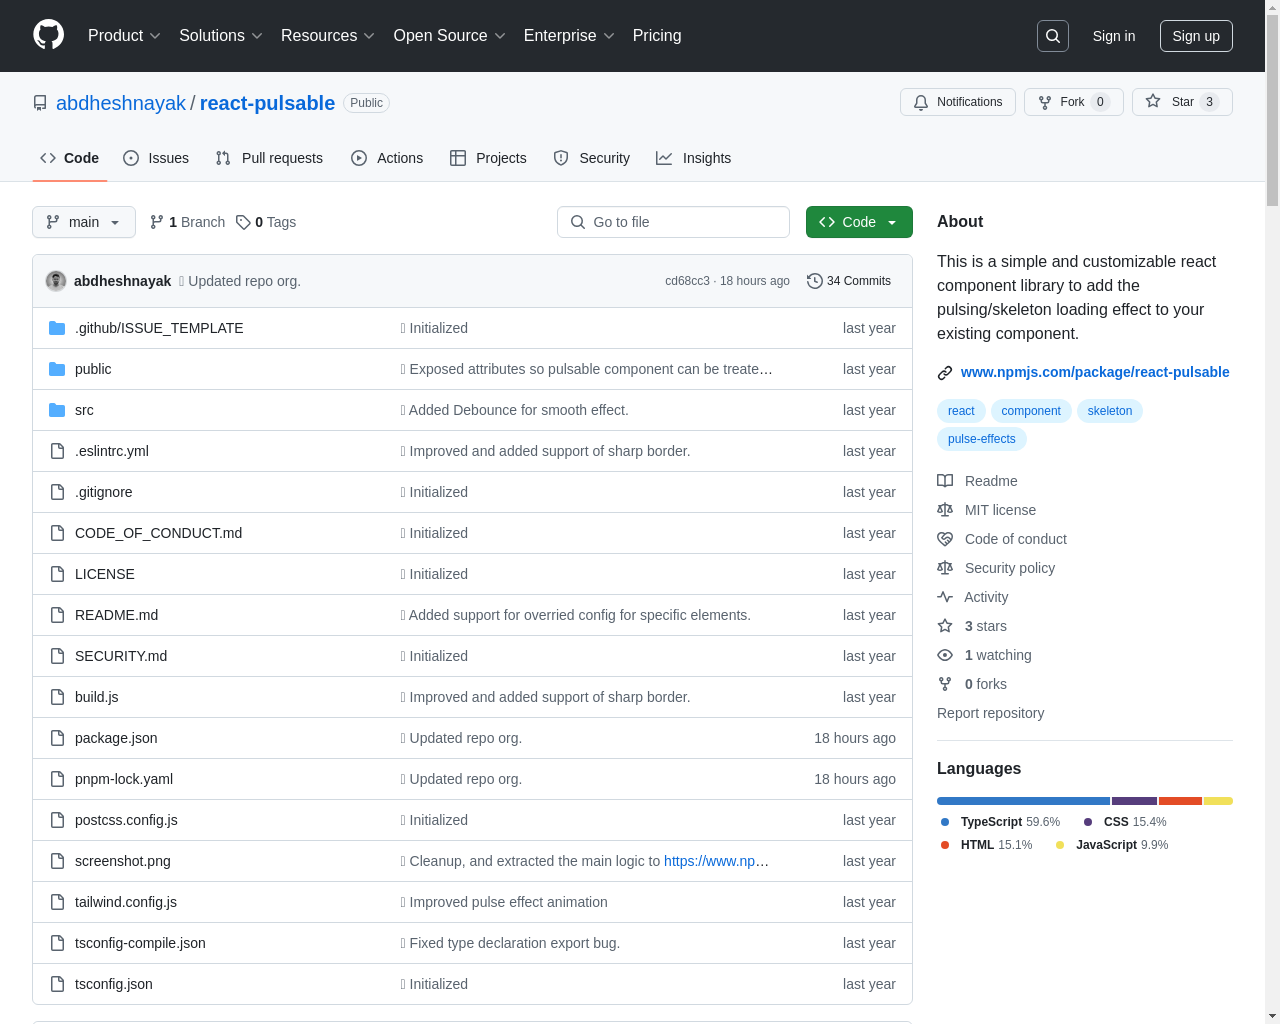Expand the Resources menu

(x=328, y=36)
